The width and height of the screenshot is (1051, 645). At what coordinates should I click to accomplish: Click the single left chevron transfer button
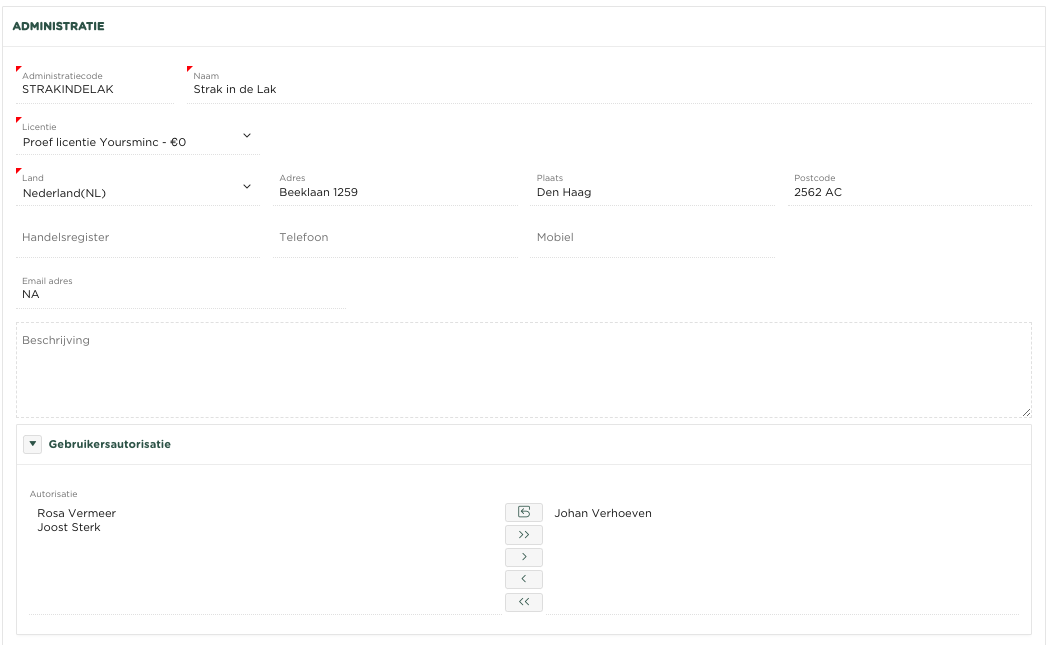coord(523,580)
